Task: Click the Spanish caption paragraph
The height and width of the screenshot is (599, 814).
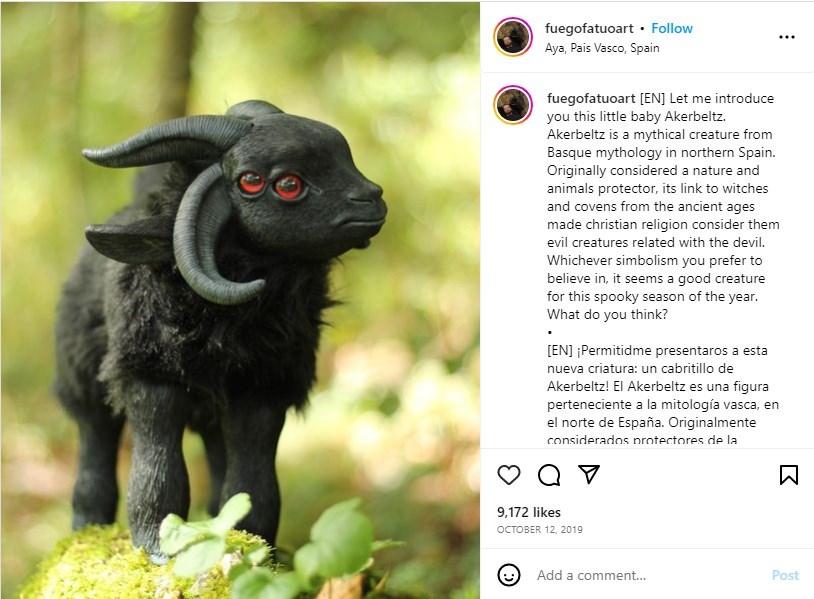Action: 663,395
